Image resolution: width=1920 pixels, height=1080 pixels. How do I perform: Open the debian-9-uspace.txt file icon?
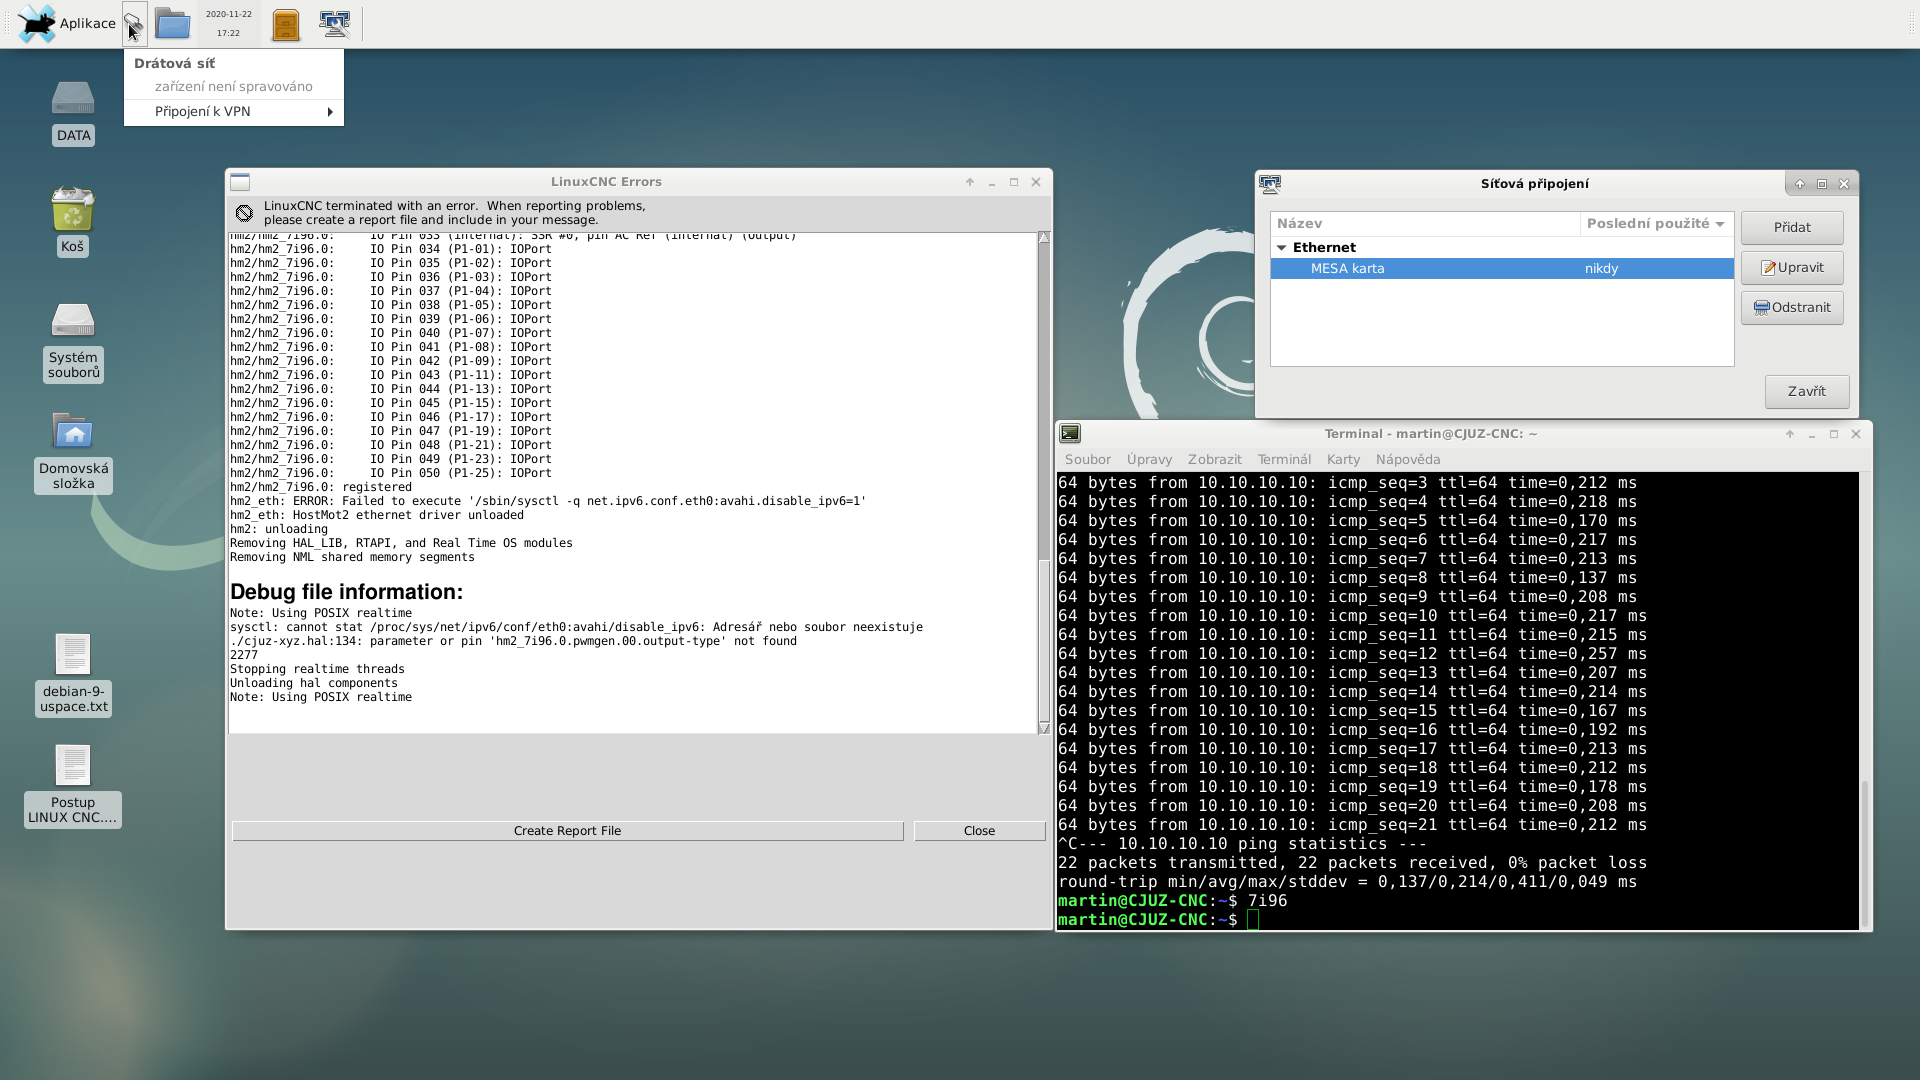pos(73,656)
